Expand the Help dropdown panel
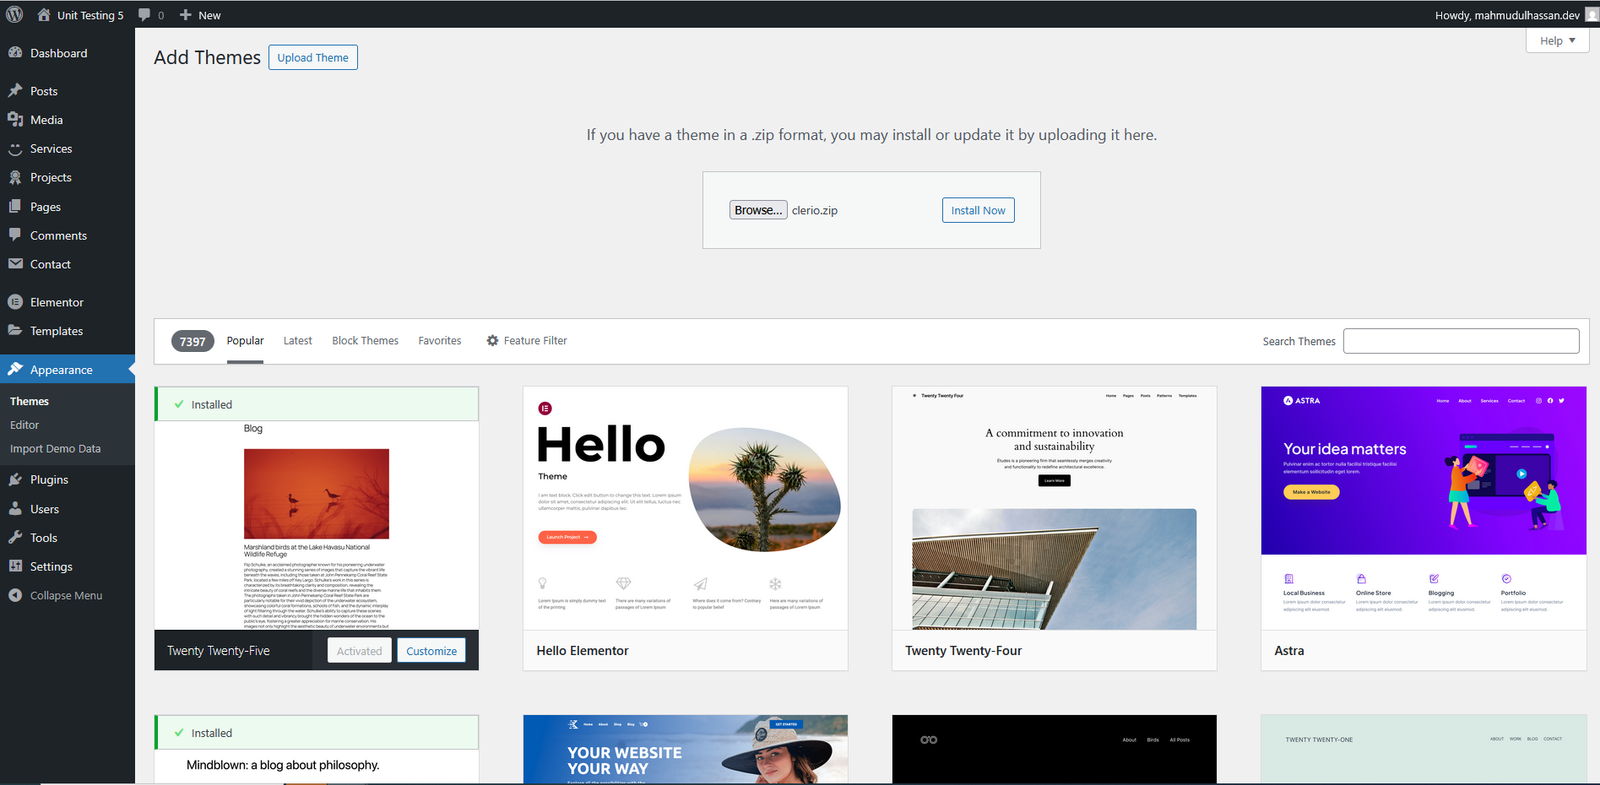The height and width of the screenshot is (785, 1600). point(1557,41)
